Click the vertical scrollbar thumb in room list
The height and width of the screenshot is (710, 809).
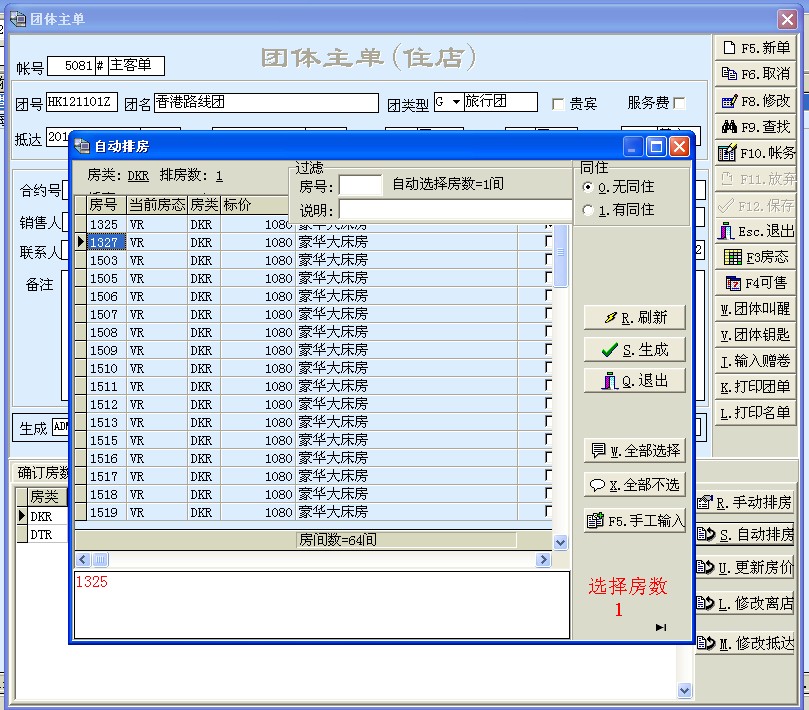pyautogui.click(x=560, y=256)
